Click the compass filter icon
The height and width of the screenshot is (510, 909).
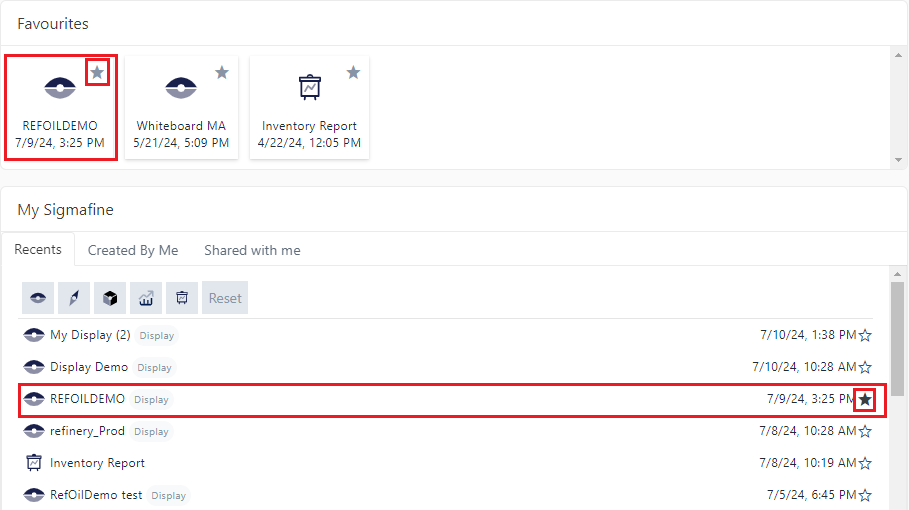point(74,298)
